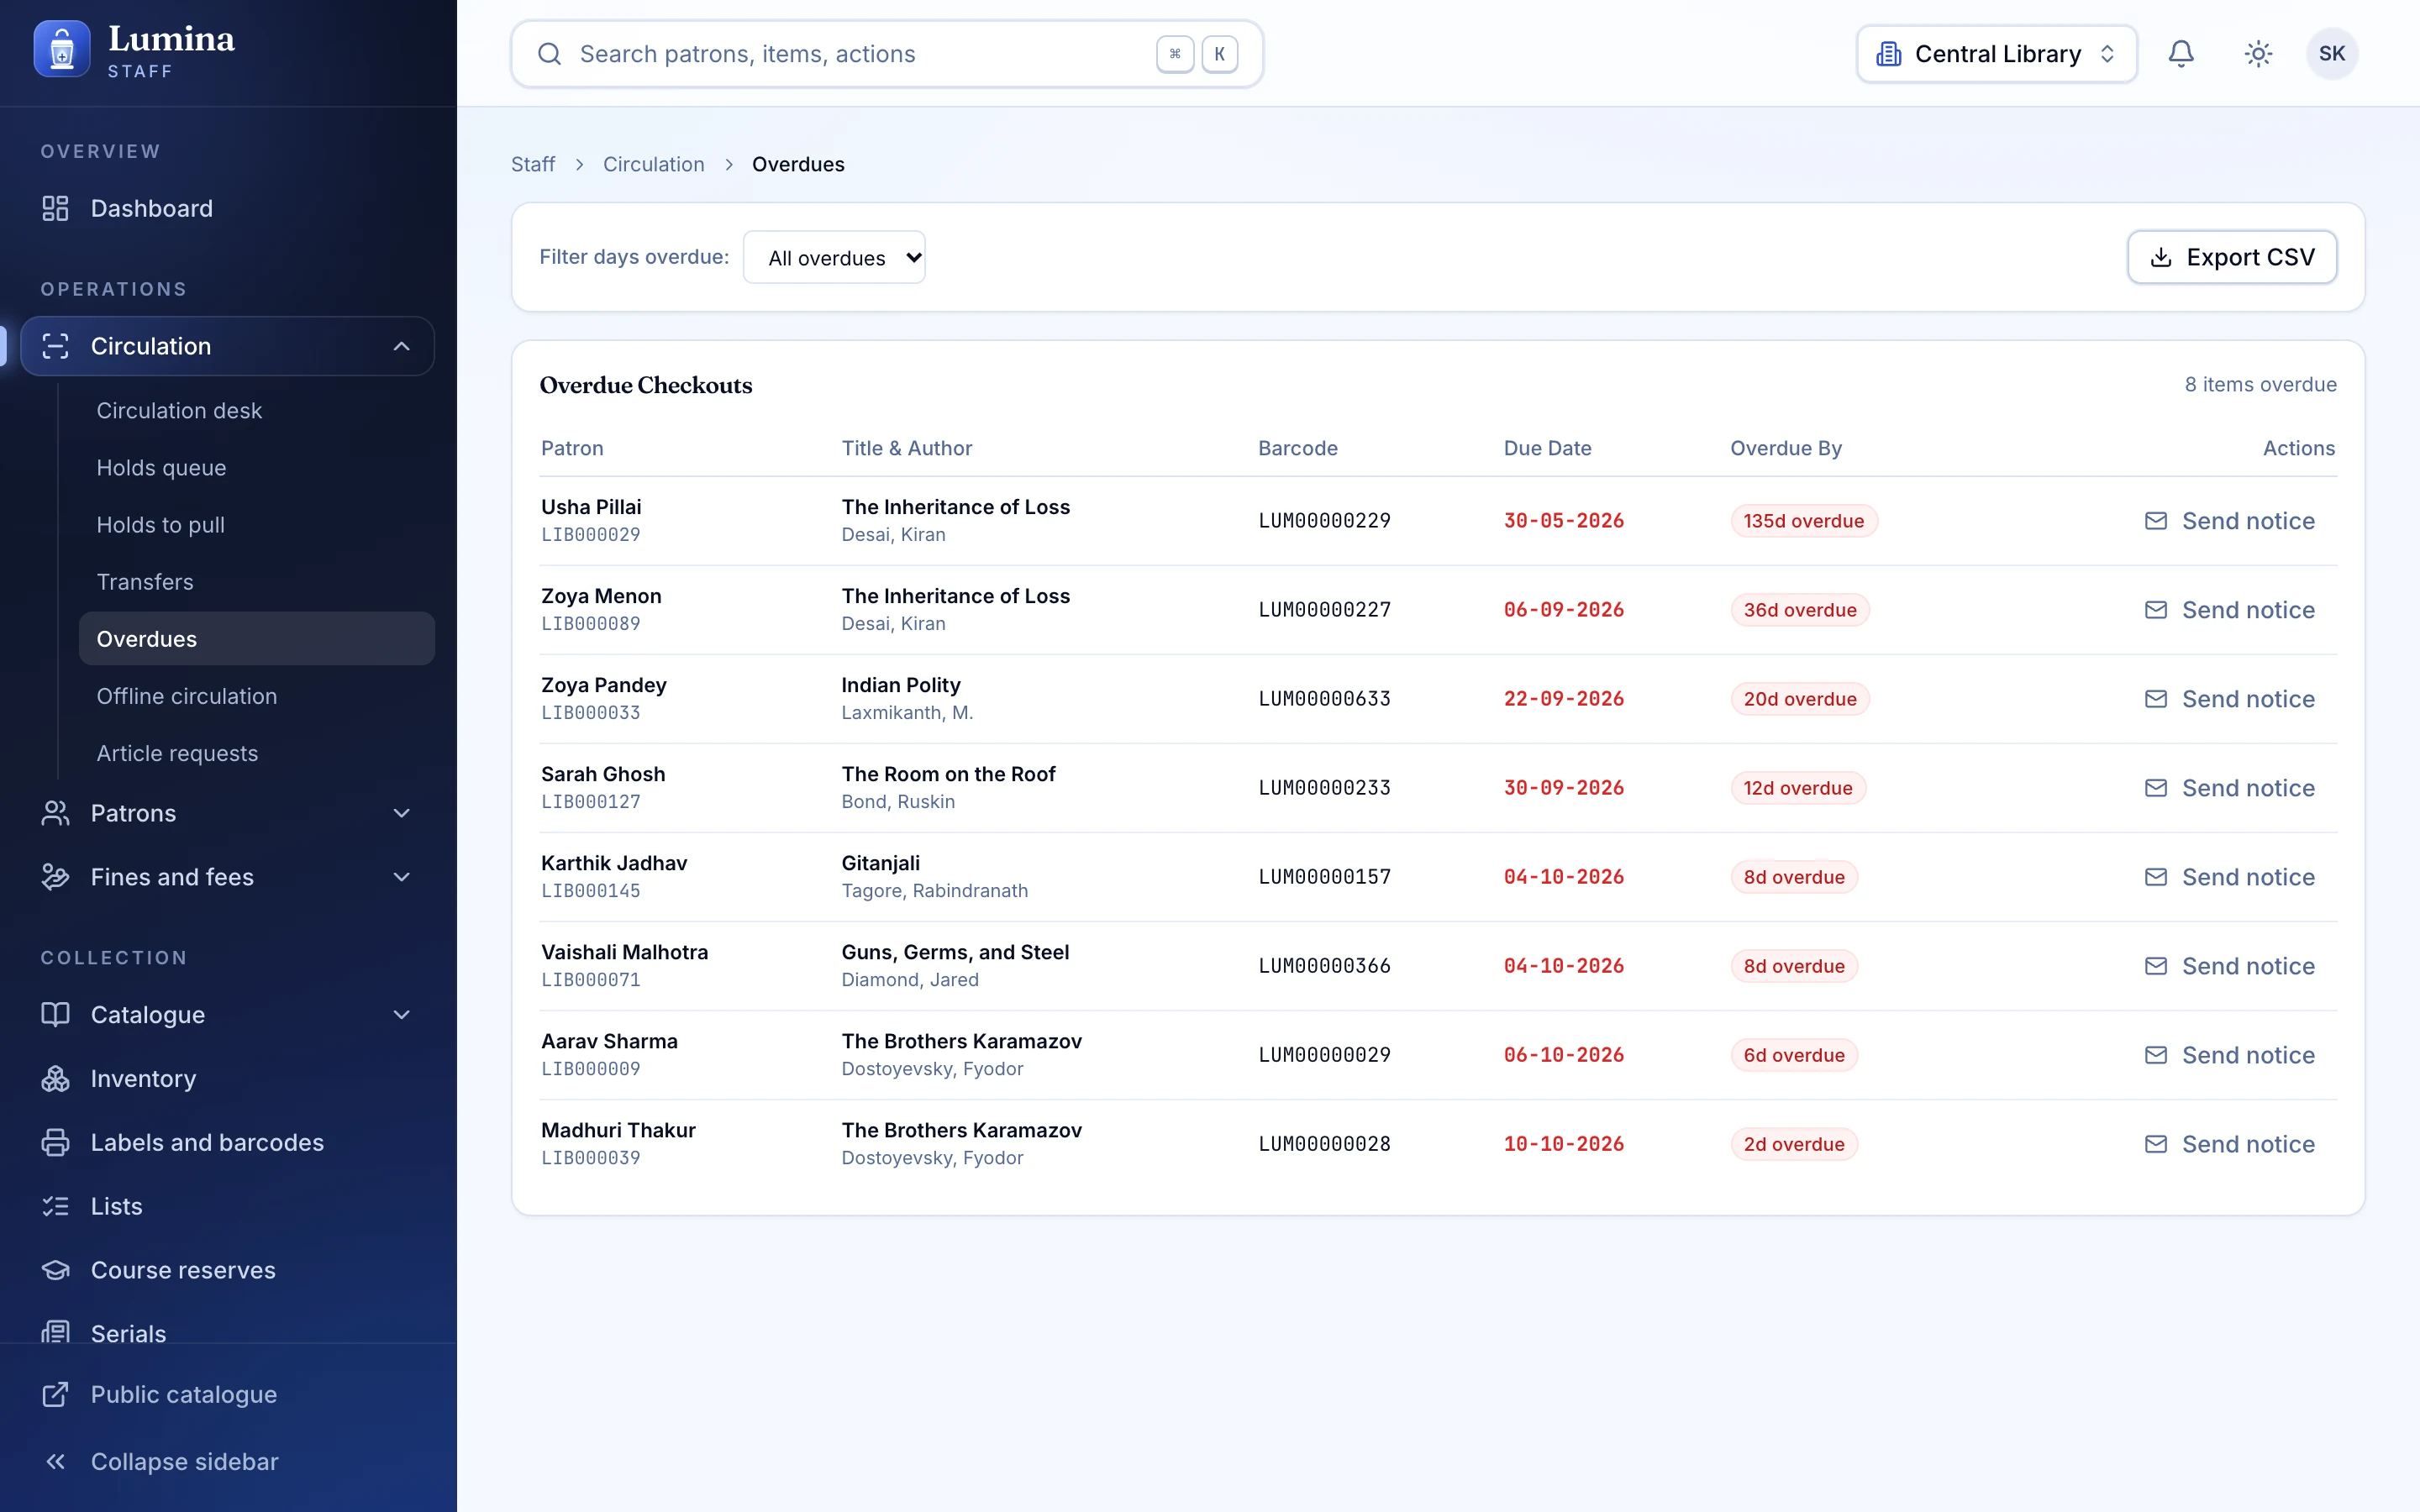This screenshot has width=2420, height=1512.
Task: Open Article requests in sidebar
Action: 256,753
